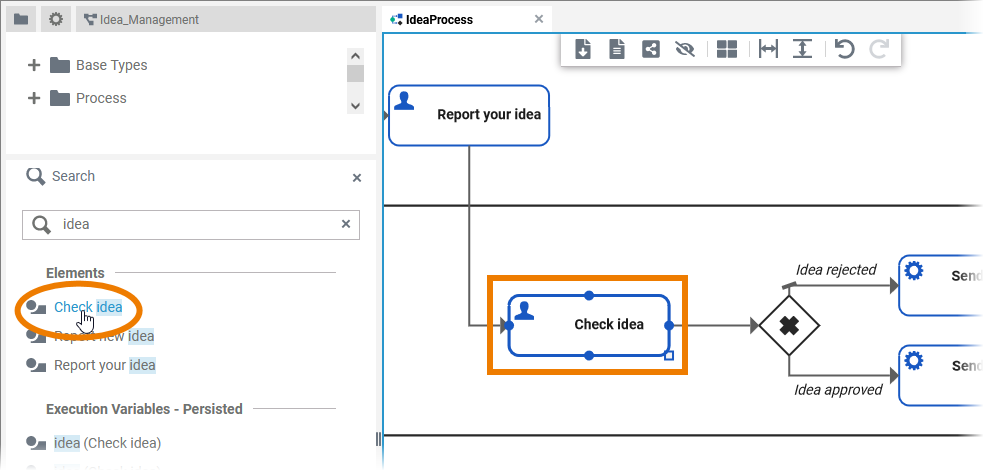
Task: Click the search input field containing 'idea'
Action: click(190, 224)
